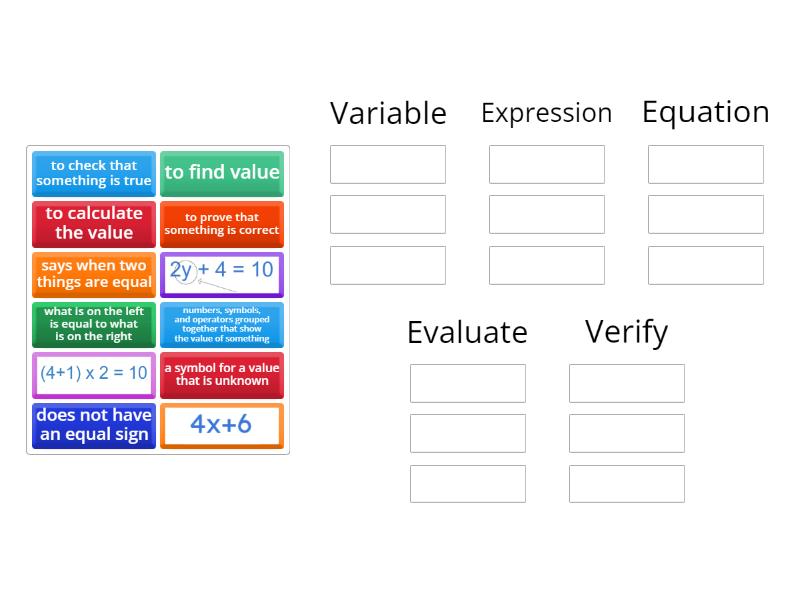Pick the 'numbers, symbols, and operators' tile

click(x=222, y=324)
